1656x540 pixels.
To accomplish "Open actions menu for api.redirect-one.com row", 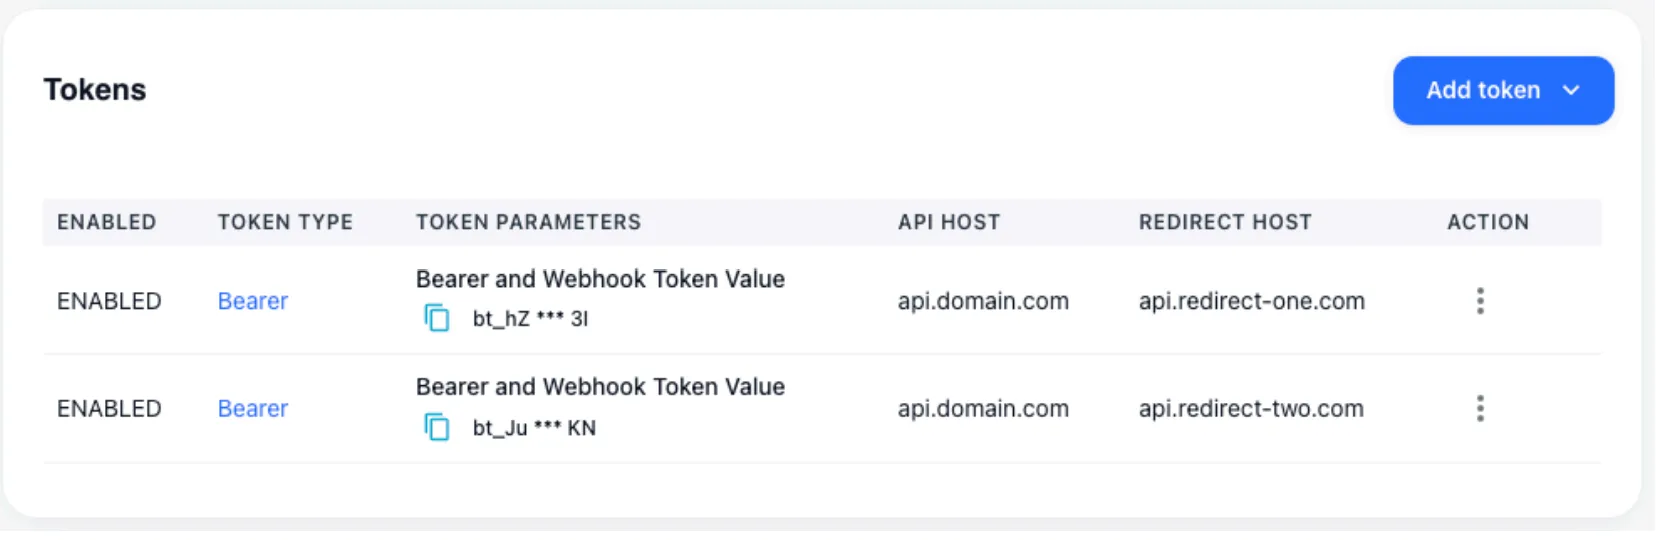I will tap(1480, 301).
